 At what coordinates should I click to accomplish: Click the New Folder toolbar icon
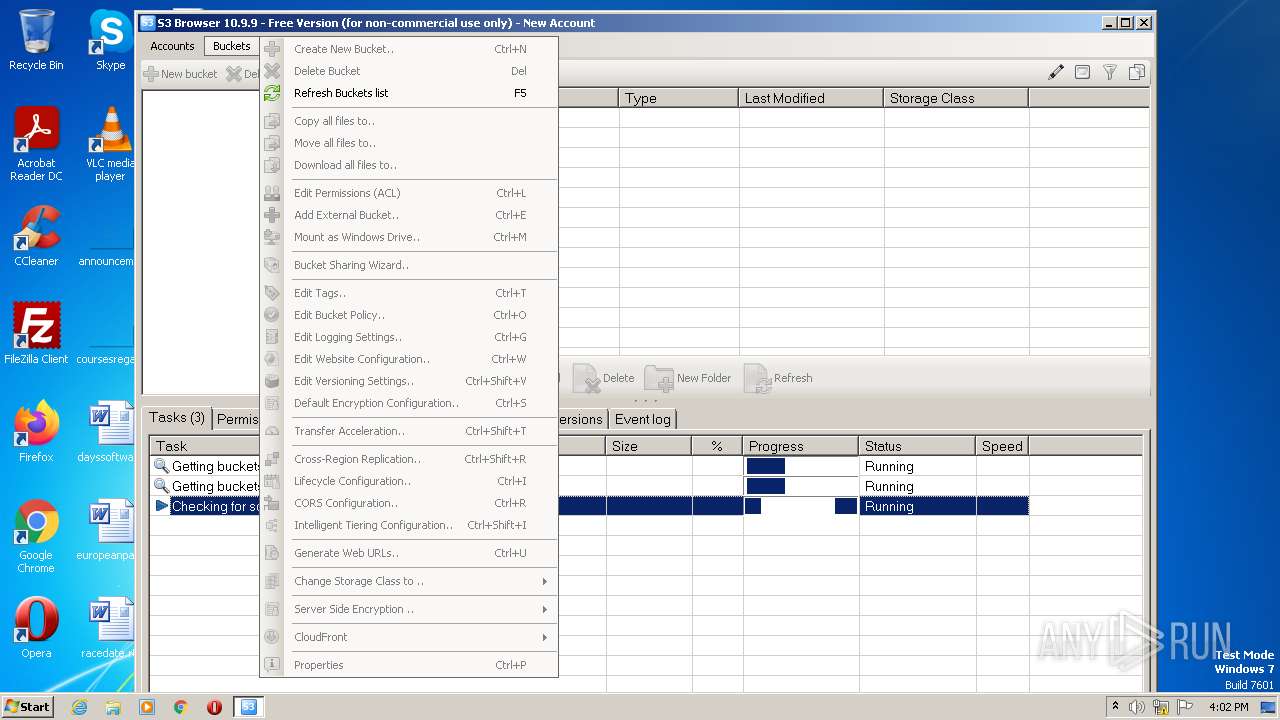tap(659, 378)
